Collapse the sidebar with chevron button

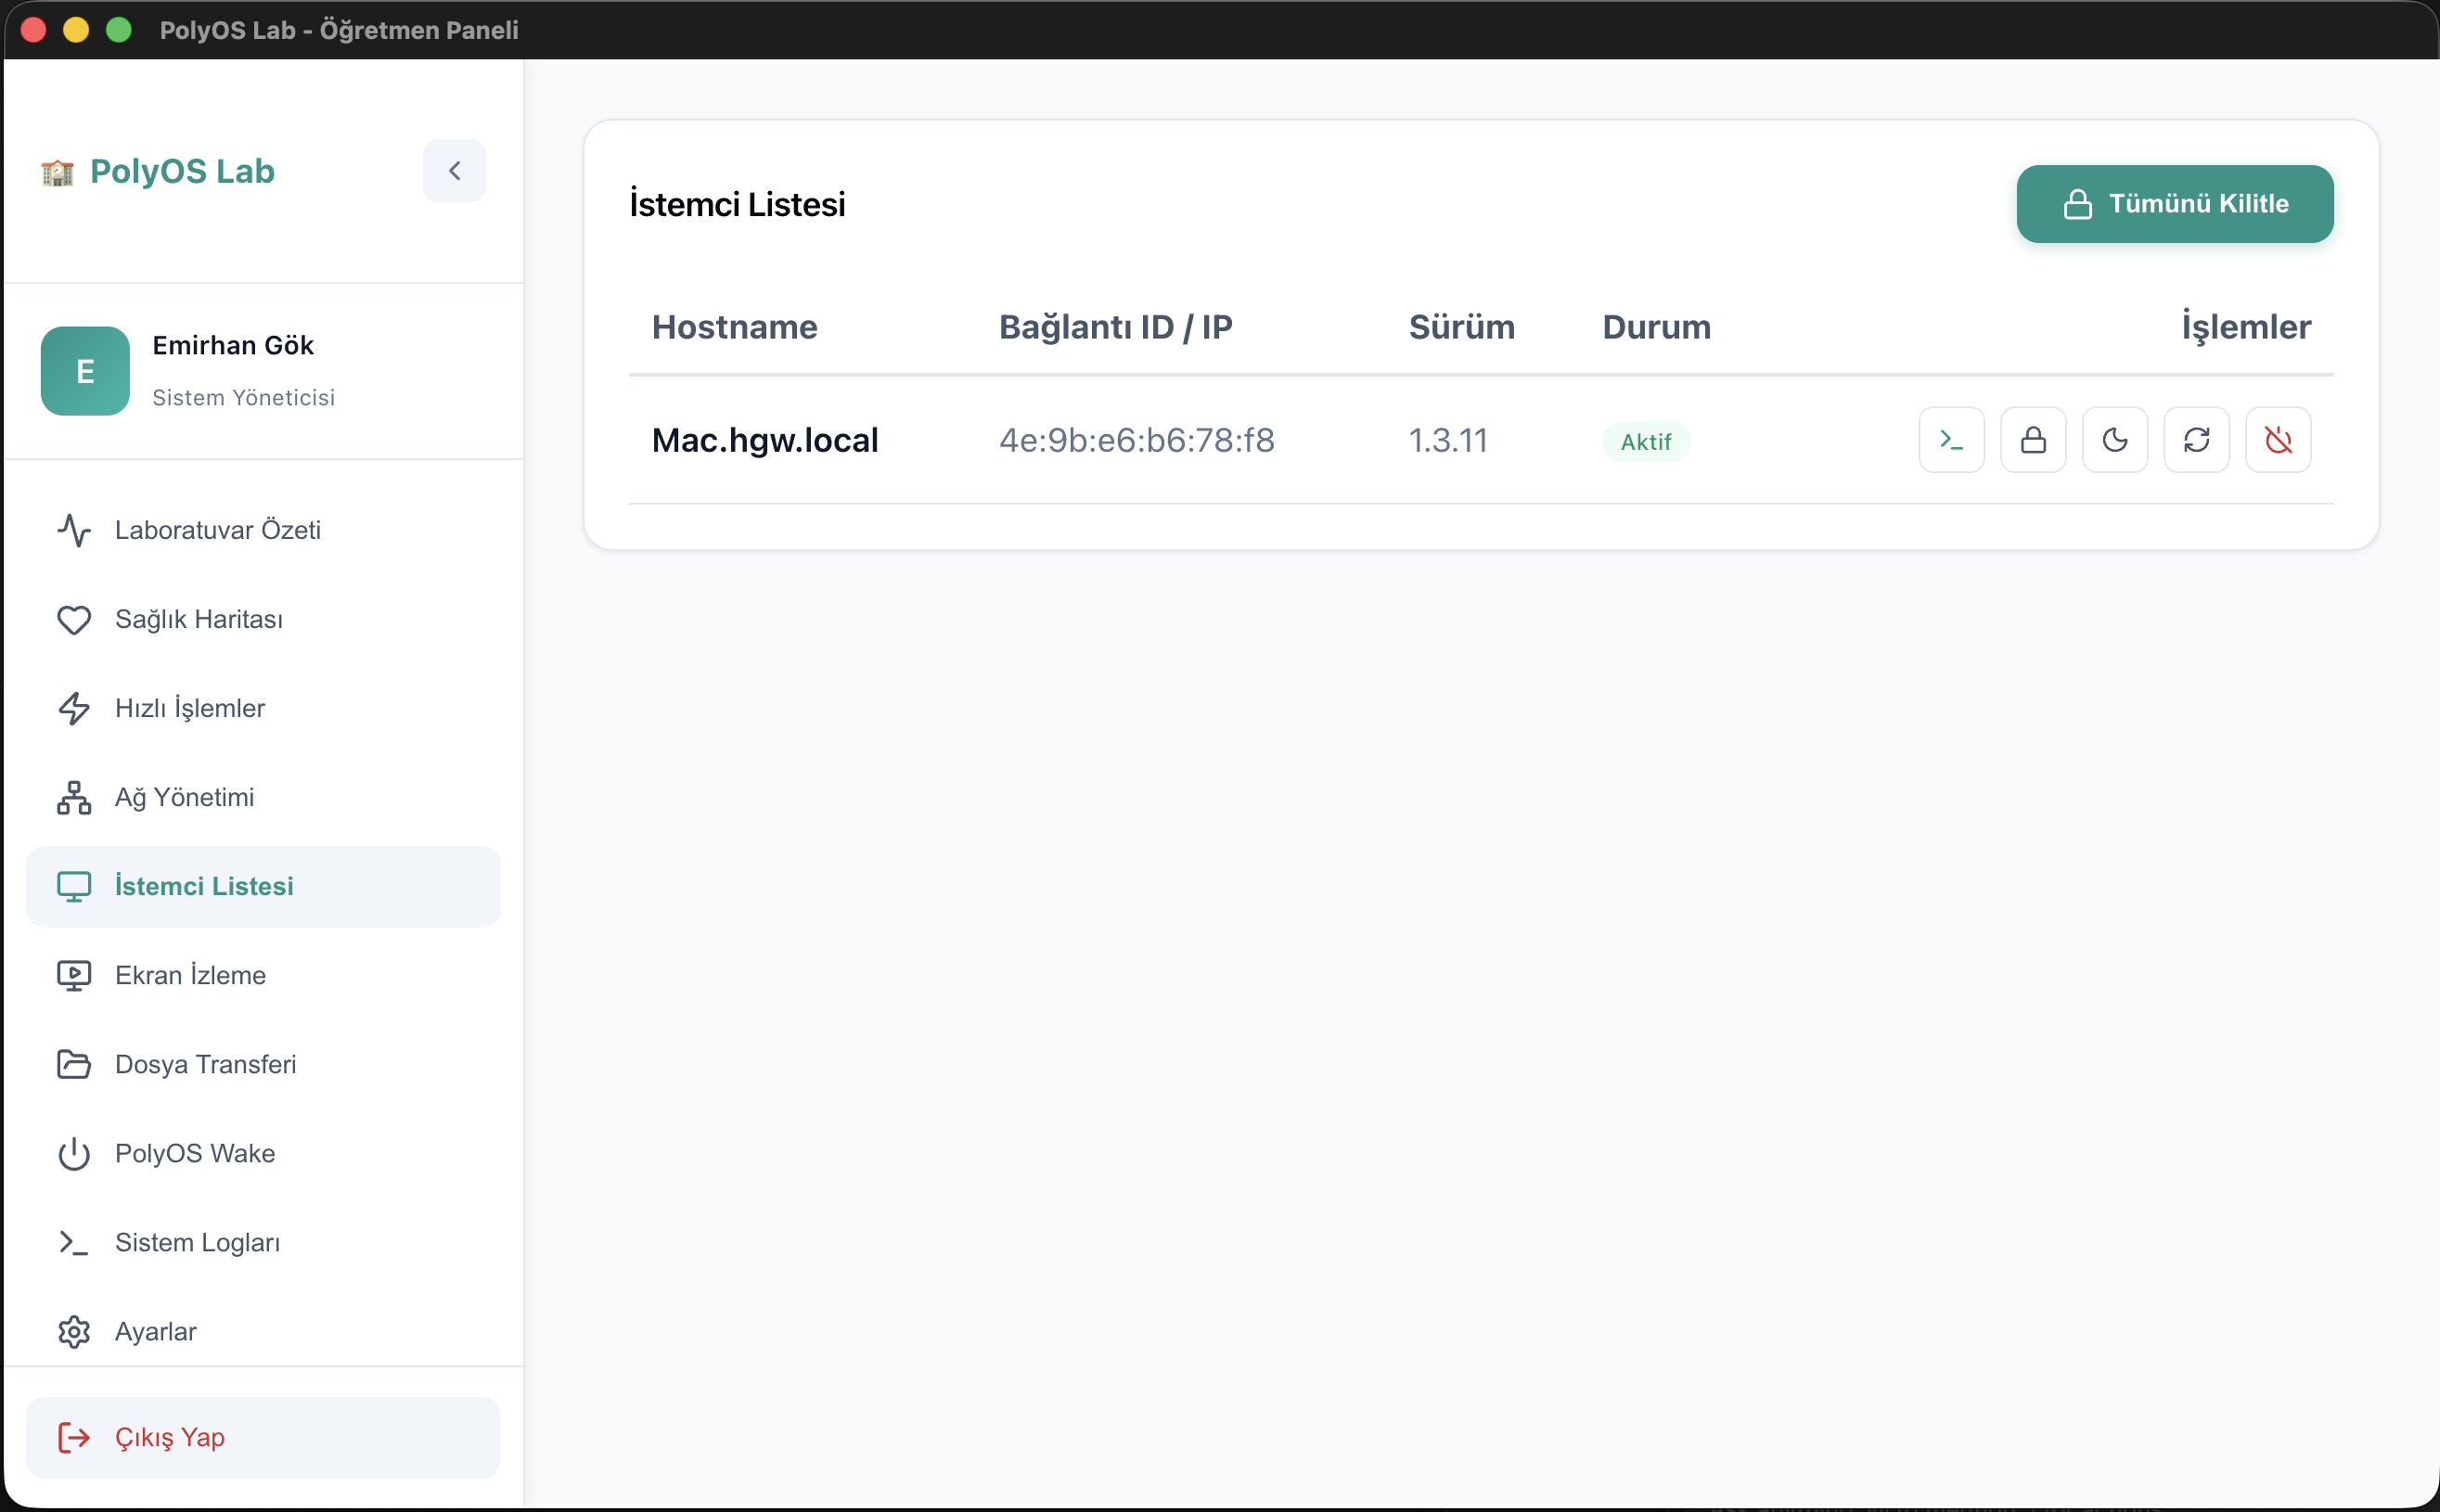454,171
